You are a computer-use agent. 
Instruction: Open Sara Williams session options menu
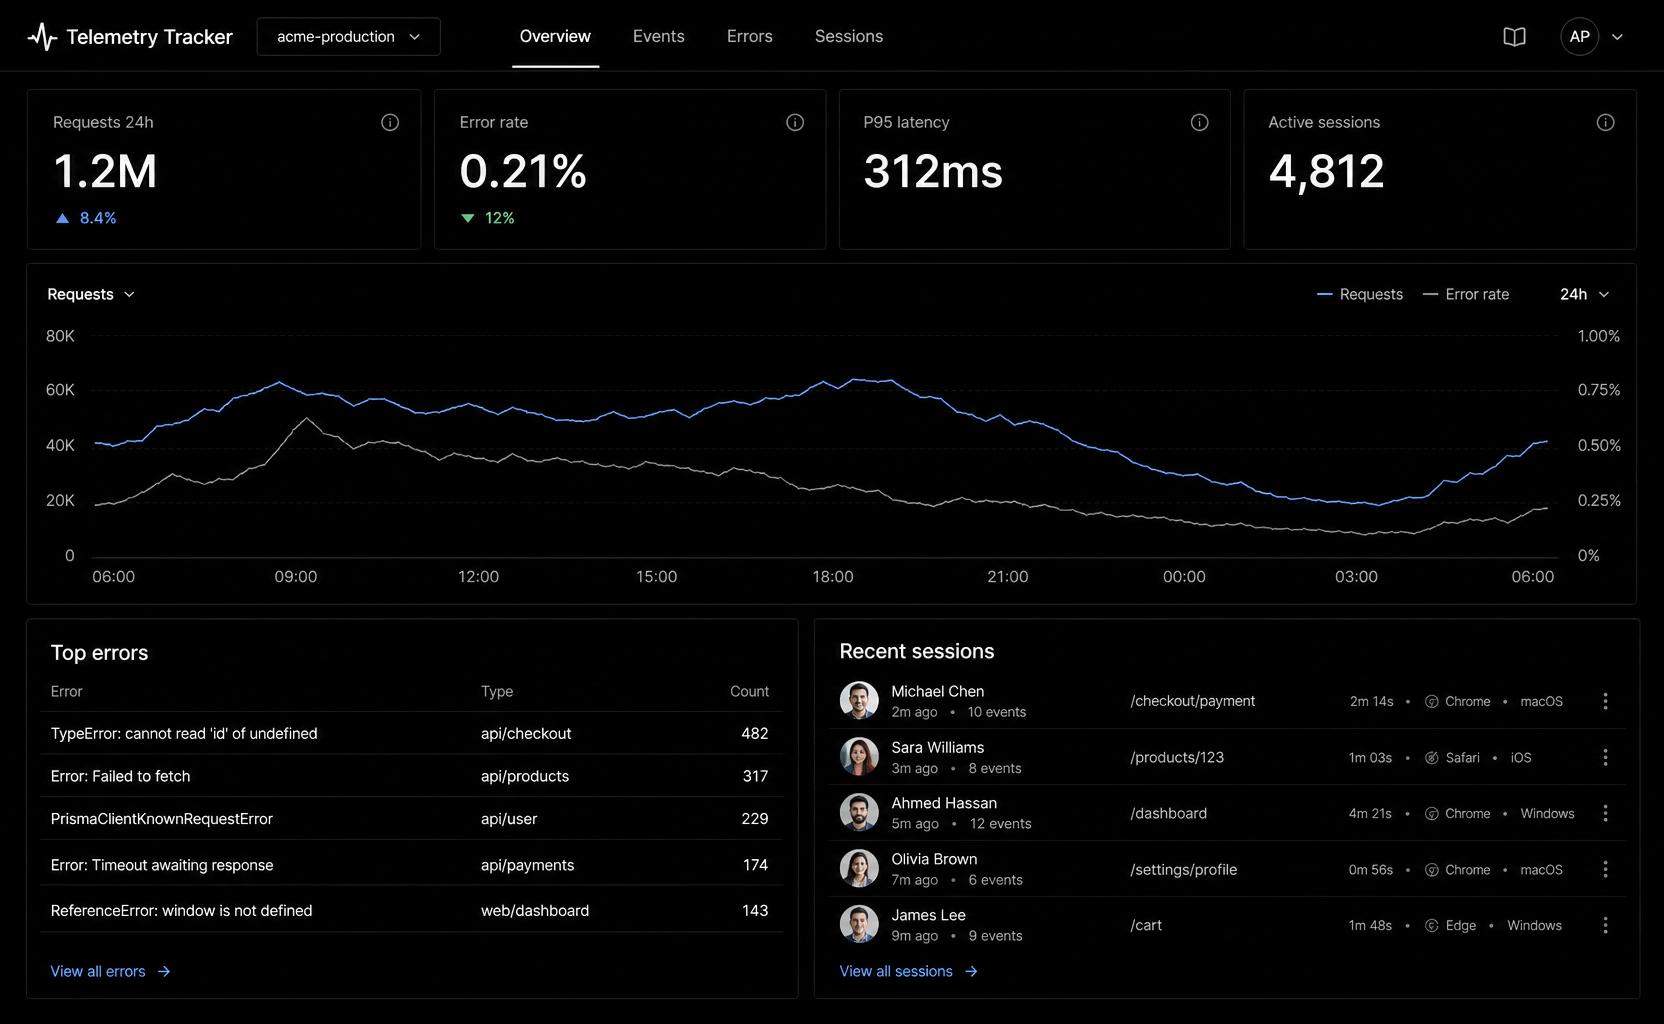1605,757
